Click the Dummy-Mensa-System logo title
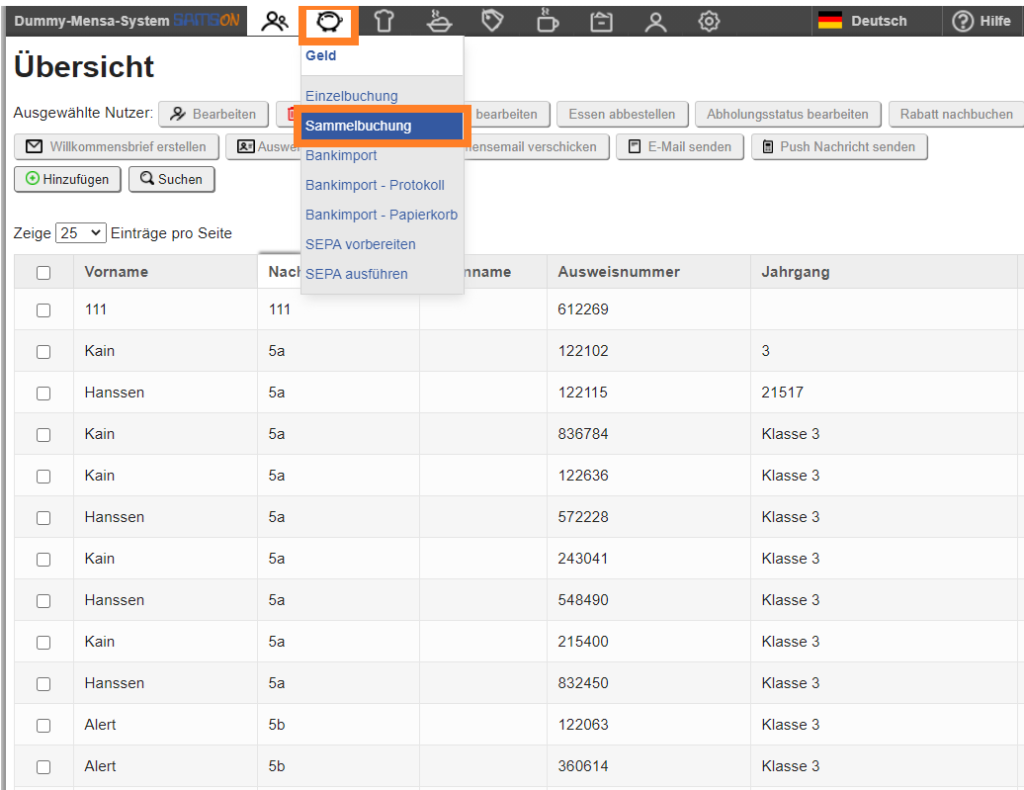Image resolution: width=1024 pixels, height=790 pixels. tap(127, 21)
